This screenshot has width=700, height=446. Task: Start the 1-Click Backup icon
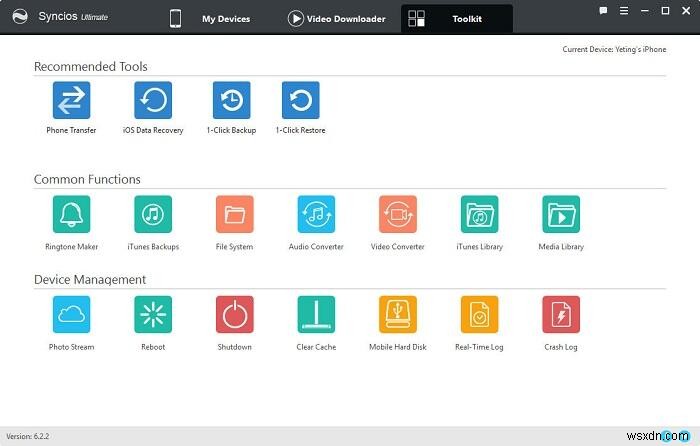pos(231,100)
